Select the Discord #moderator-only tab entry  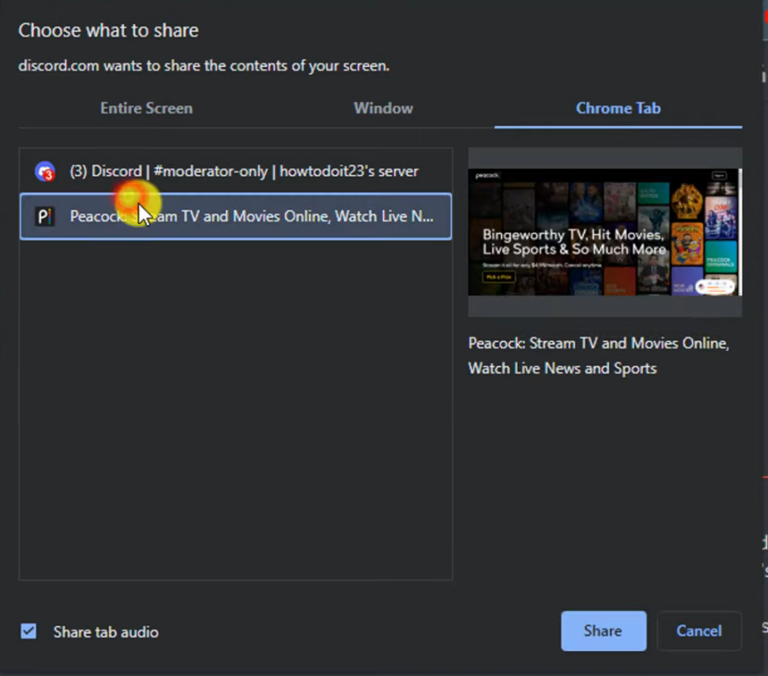pyautogui.click(x=243, y=171)
